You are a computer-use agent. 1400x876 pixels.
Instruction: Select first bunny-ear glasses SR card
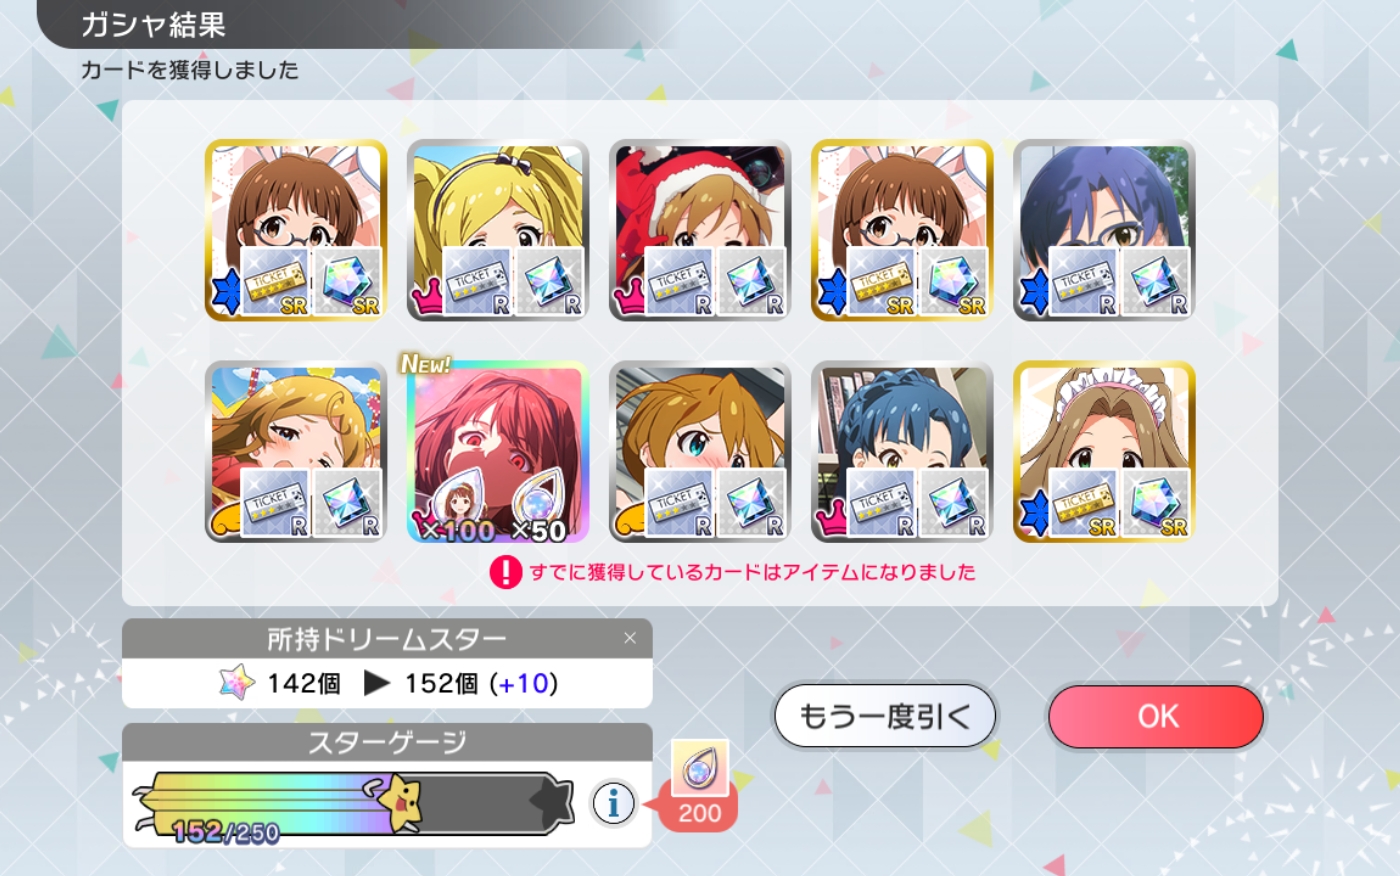(x=296, y=230)
